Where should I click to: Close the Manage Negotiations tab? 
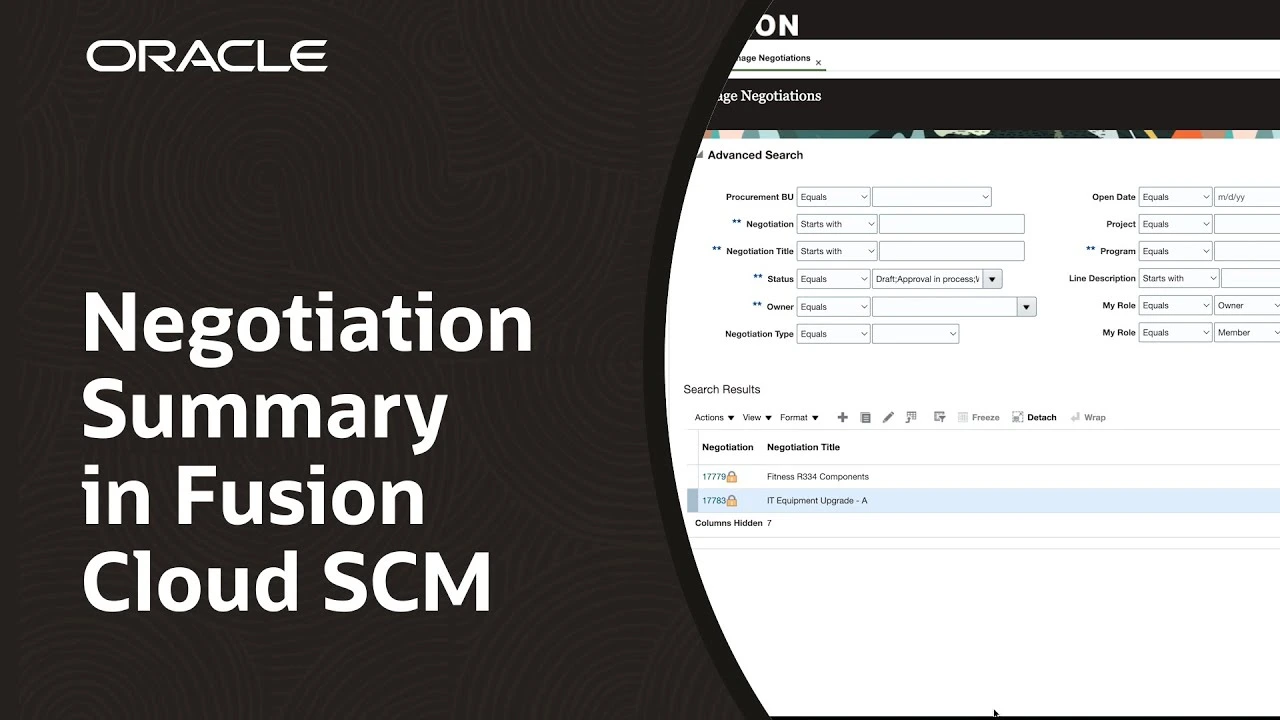coord(818,63)
